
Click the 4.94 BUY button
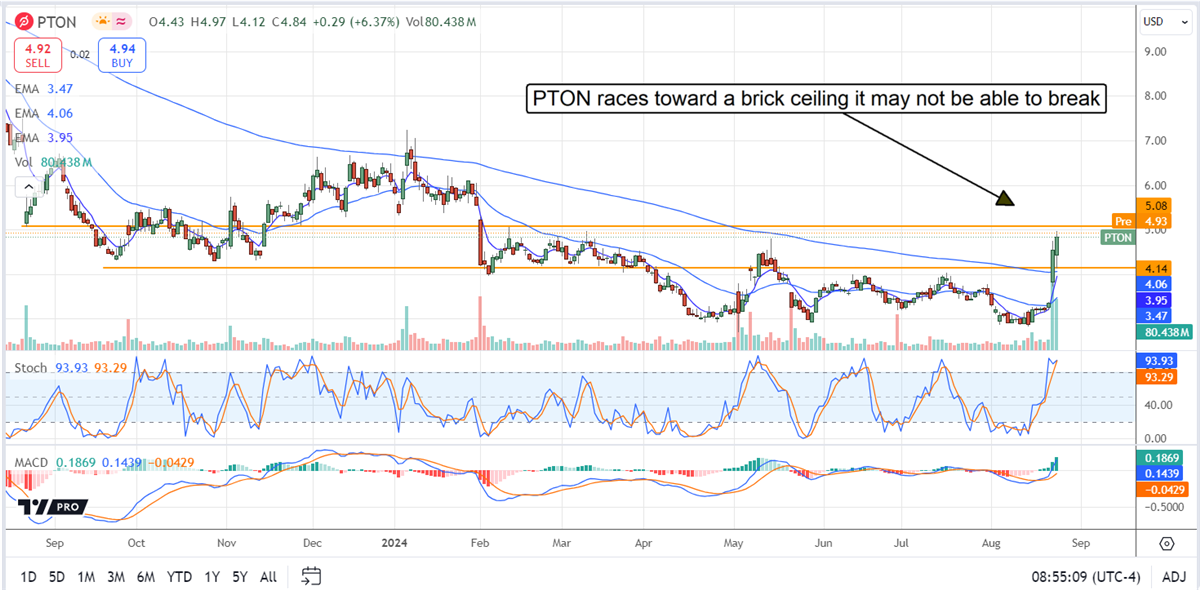tap(123, 54)
